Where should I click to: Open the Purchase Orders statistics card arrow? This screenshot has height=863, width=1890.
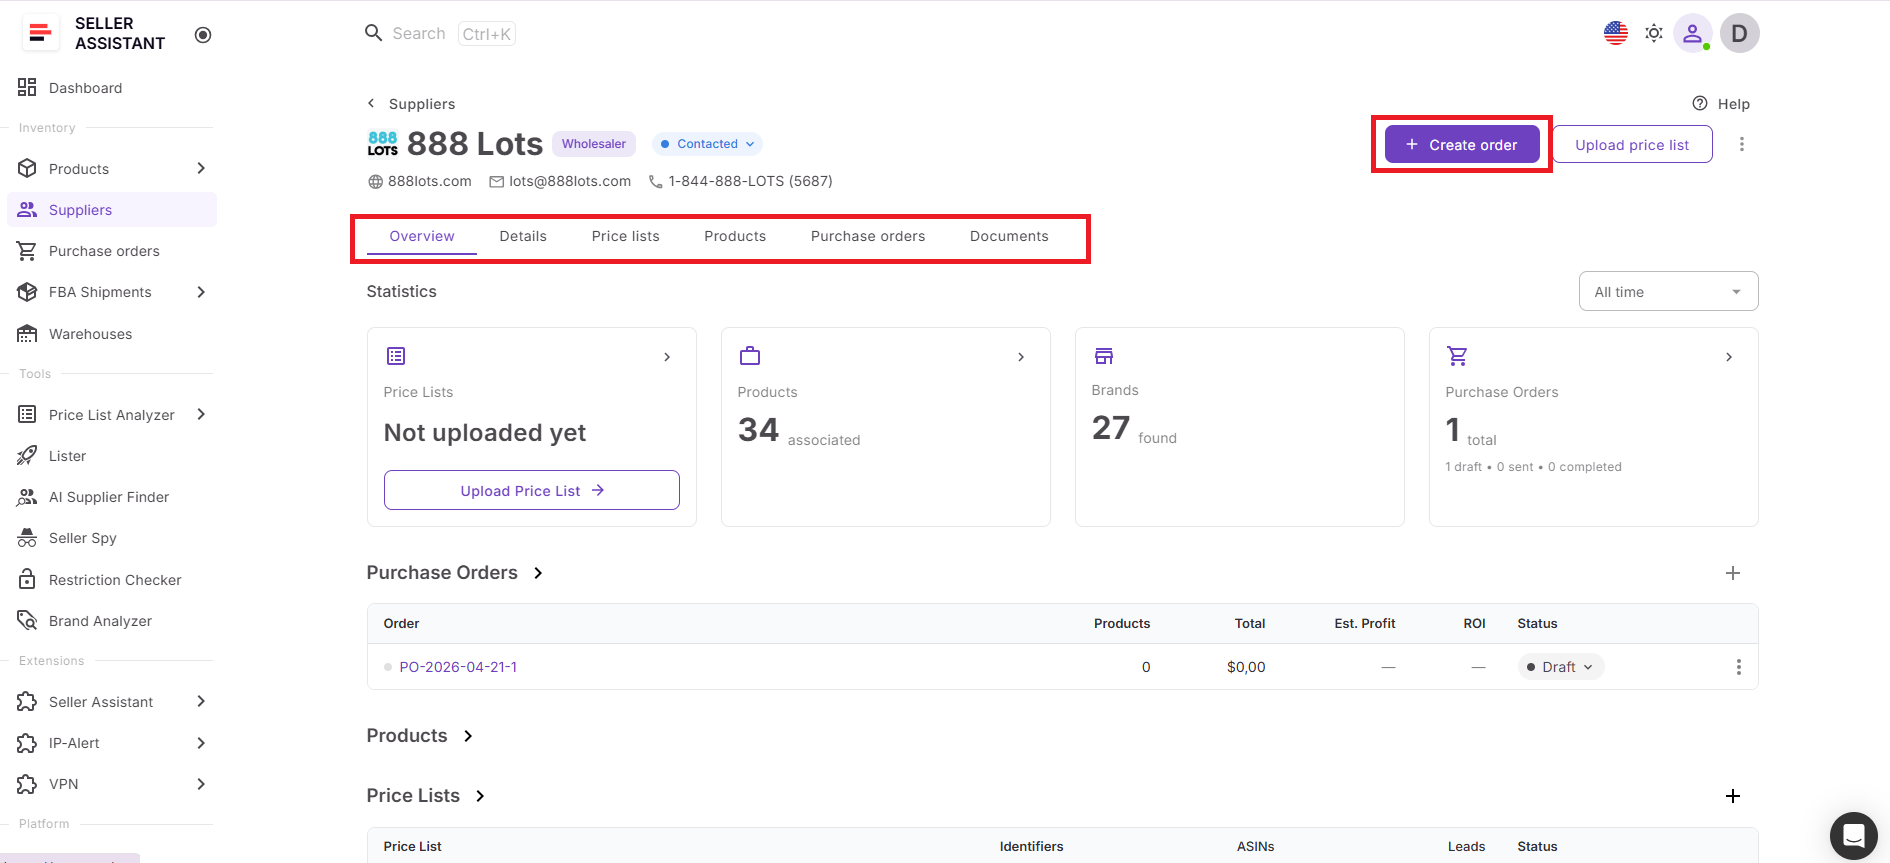coord(1729,357)
